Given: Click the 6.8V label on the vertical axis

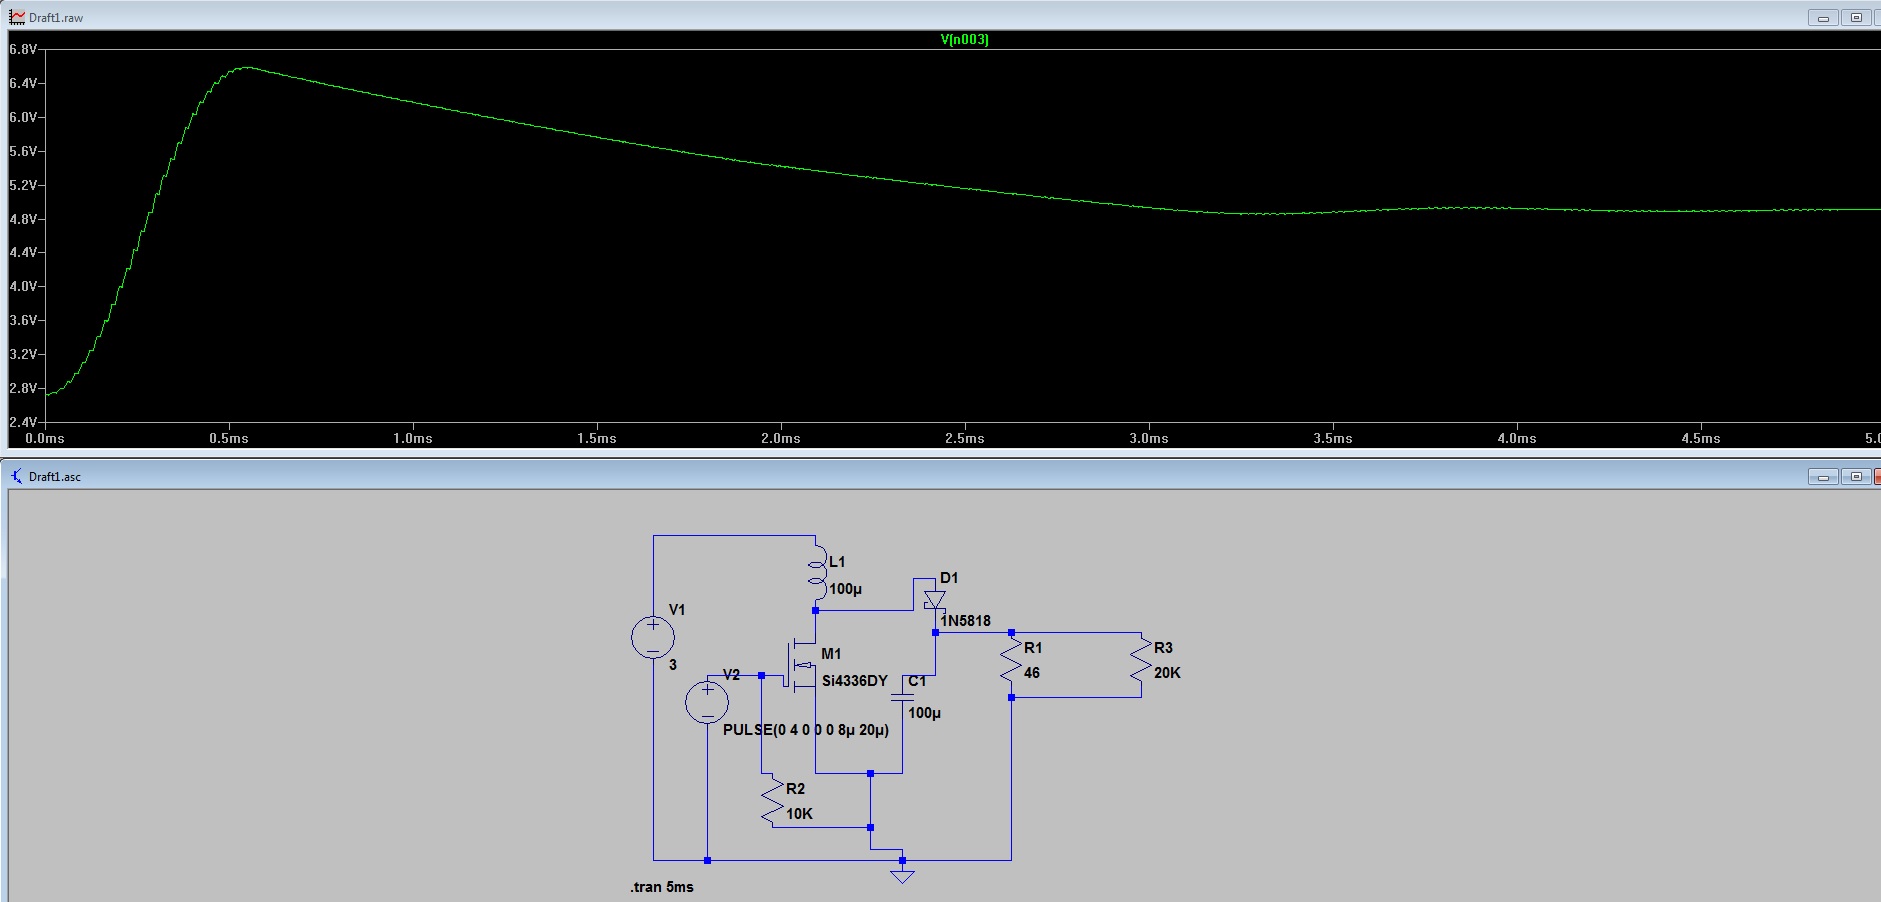Looking at the screenshot, I should click(23, 49).
